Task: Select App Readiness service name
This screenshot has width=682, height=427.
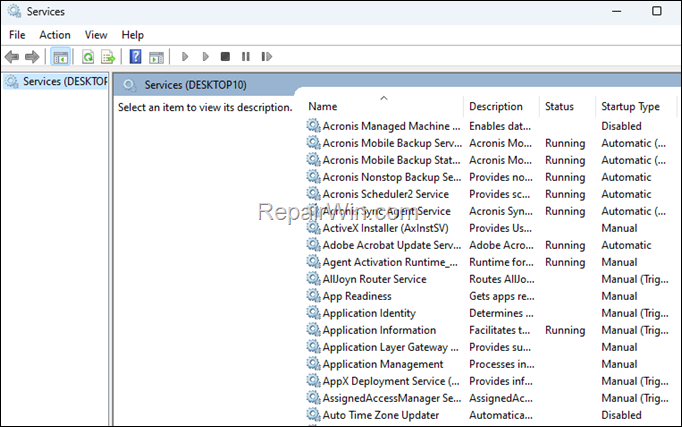Action: click(x=357, y=296)
